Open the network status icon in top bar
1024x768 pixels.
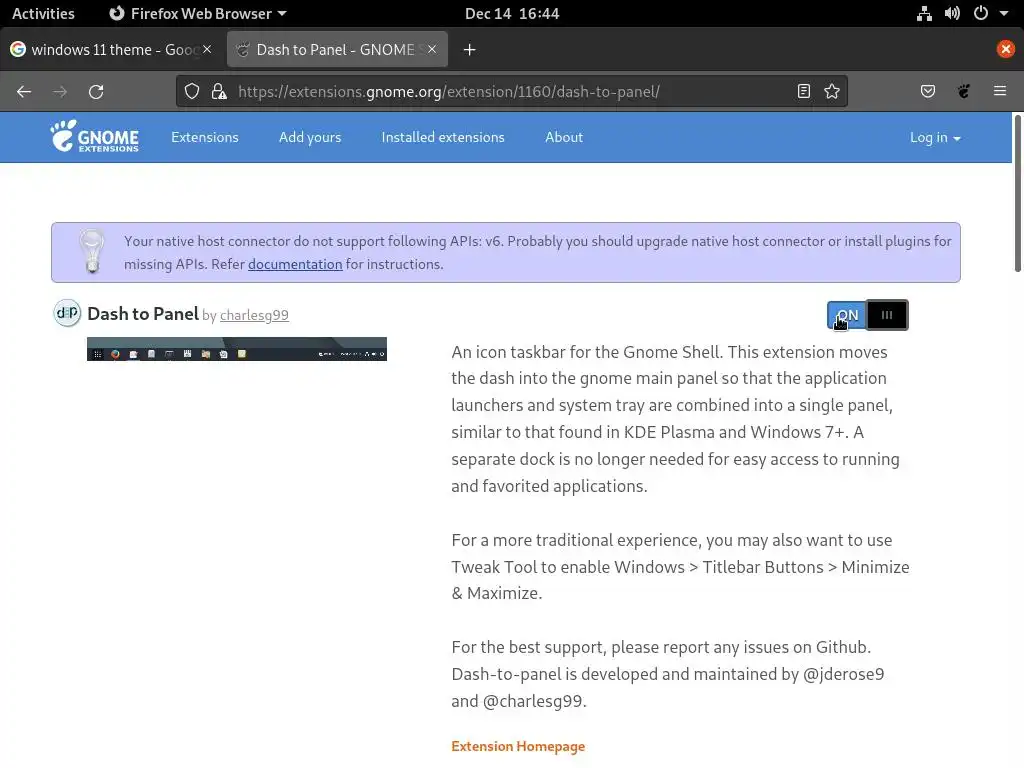[x=924, y=13]
